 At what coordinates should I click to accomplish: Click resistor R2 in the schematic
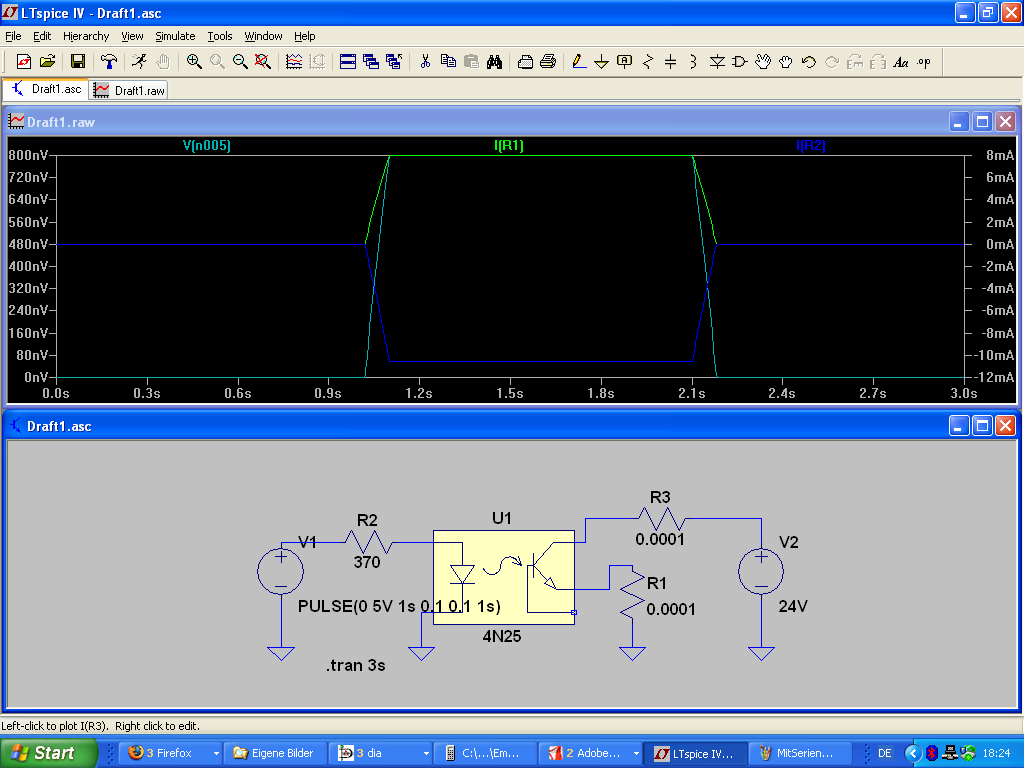[x=368, y=542]
